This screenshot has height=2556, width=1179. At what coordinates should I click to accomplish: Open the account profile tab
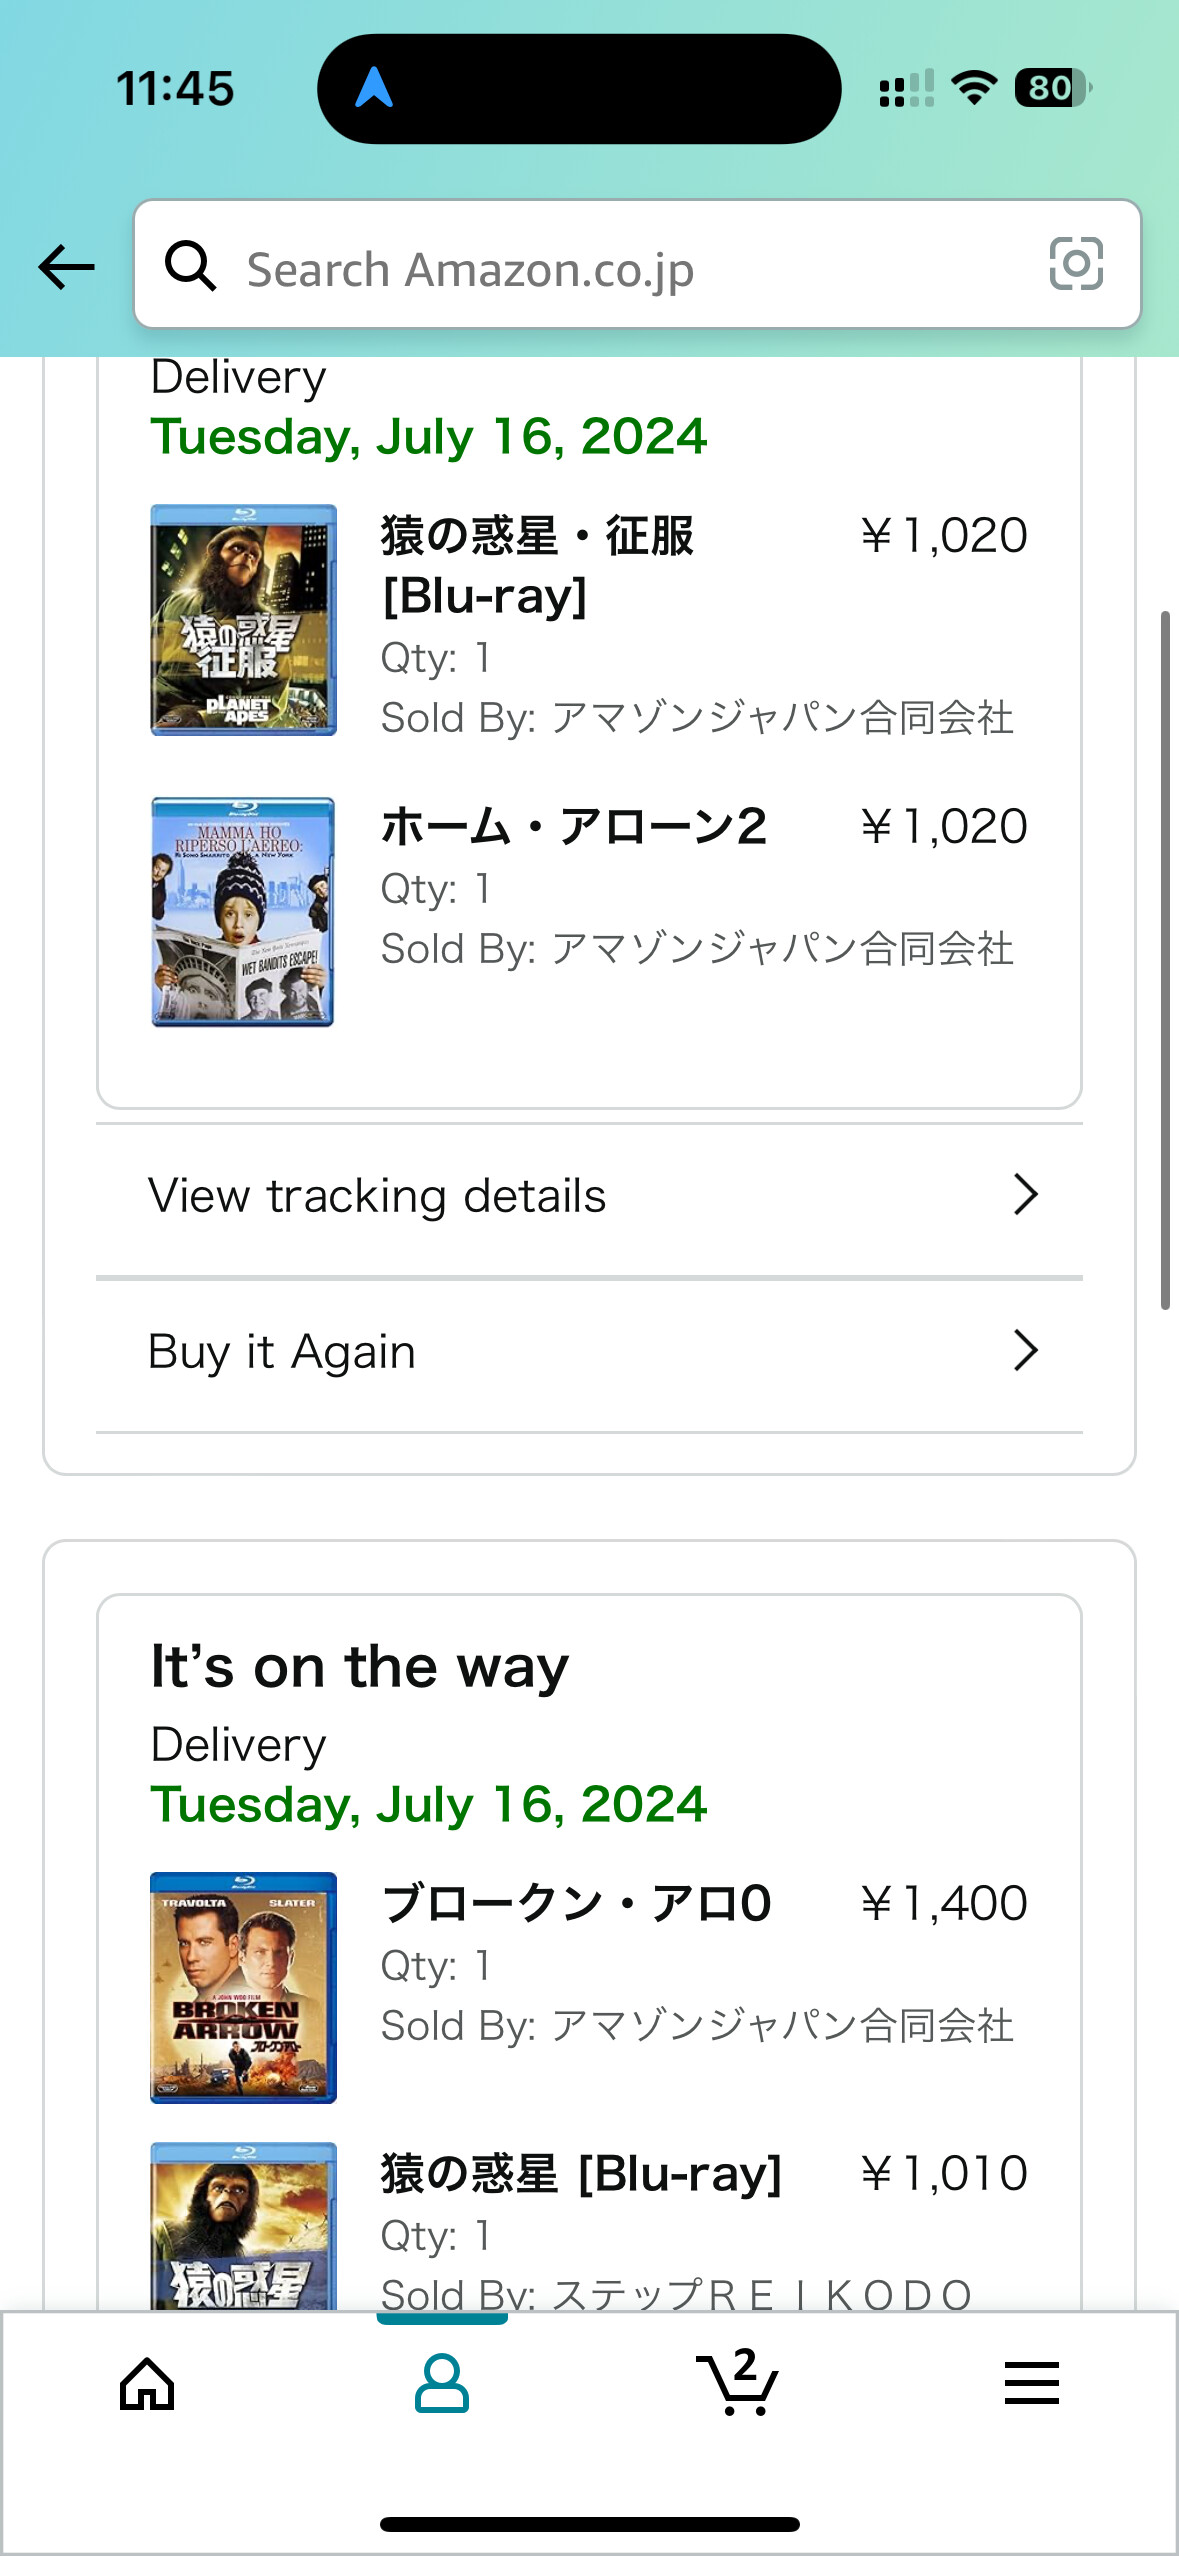tap(441, 2384)
